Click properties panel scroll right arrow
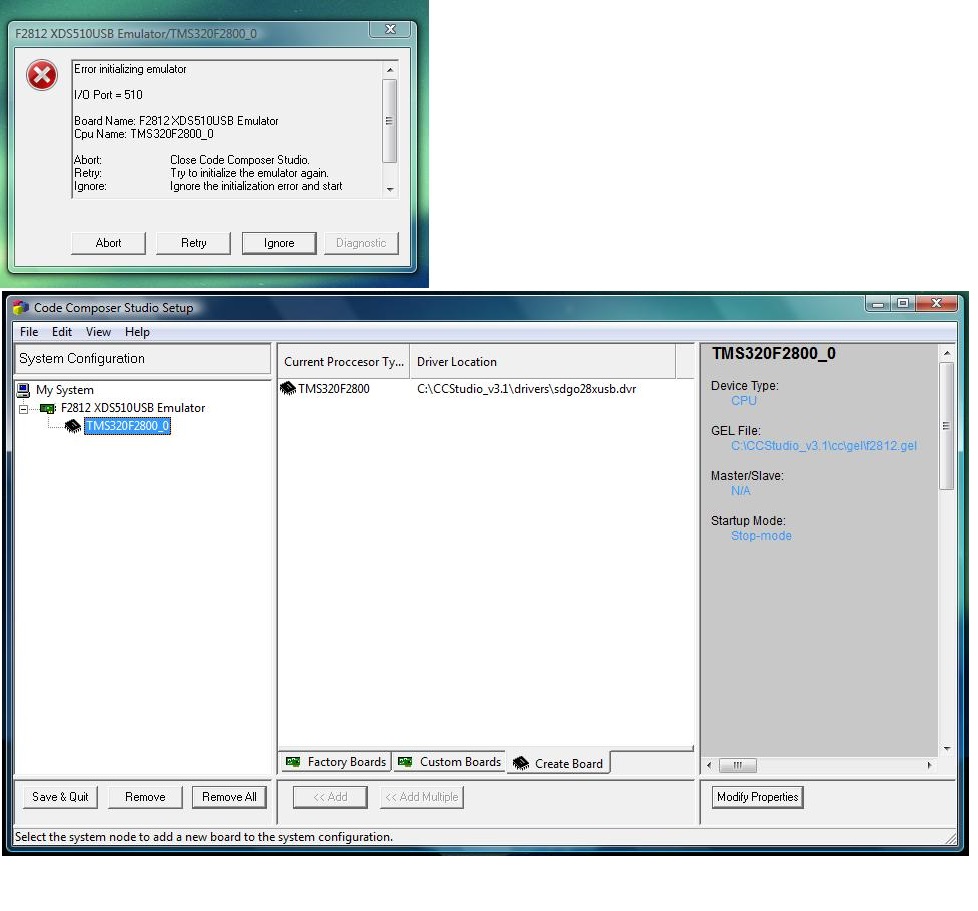 929,765
